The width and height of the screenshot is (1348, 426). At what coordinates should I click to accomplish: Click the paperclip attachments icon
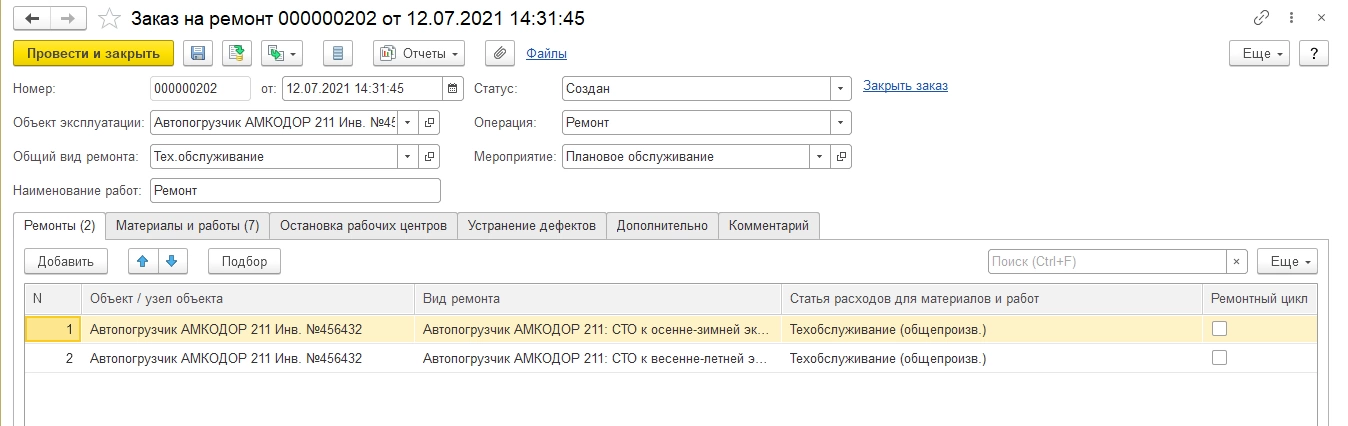[498, 53]
